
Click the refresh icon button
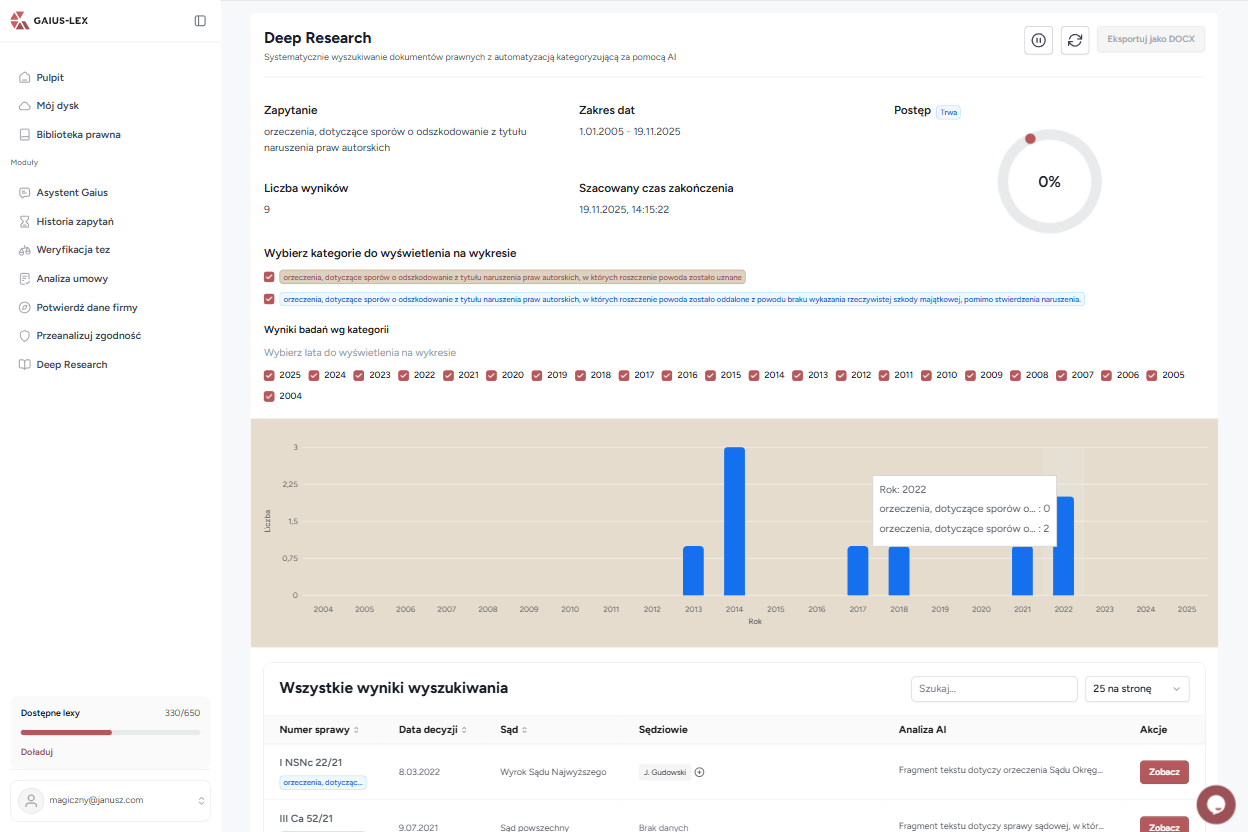(x=1075, y=40)
